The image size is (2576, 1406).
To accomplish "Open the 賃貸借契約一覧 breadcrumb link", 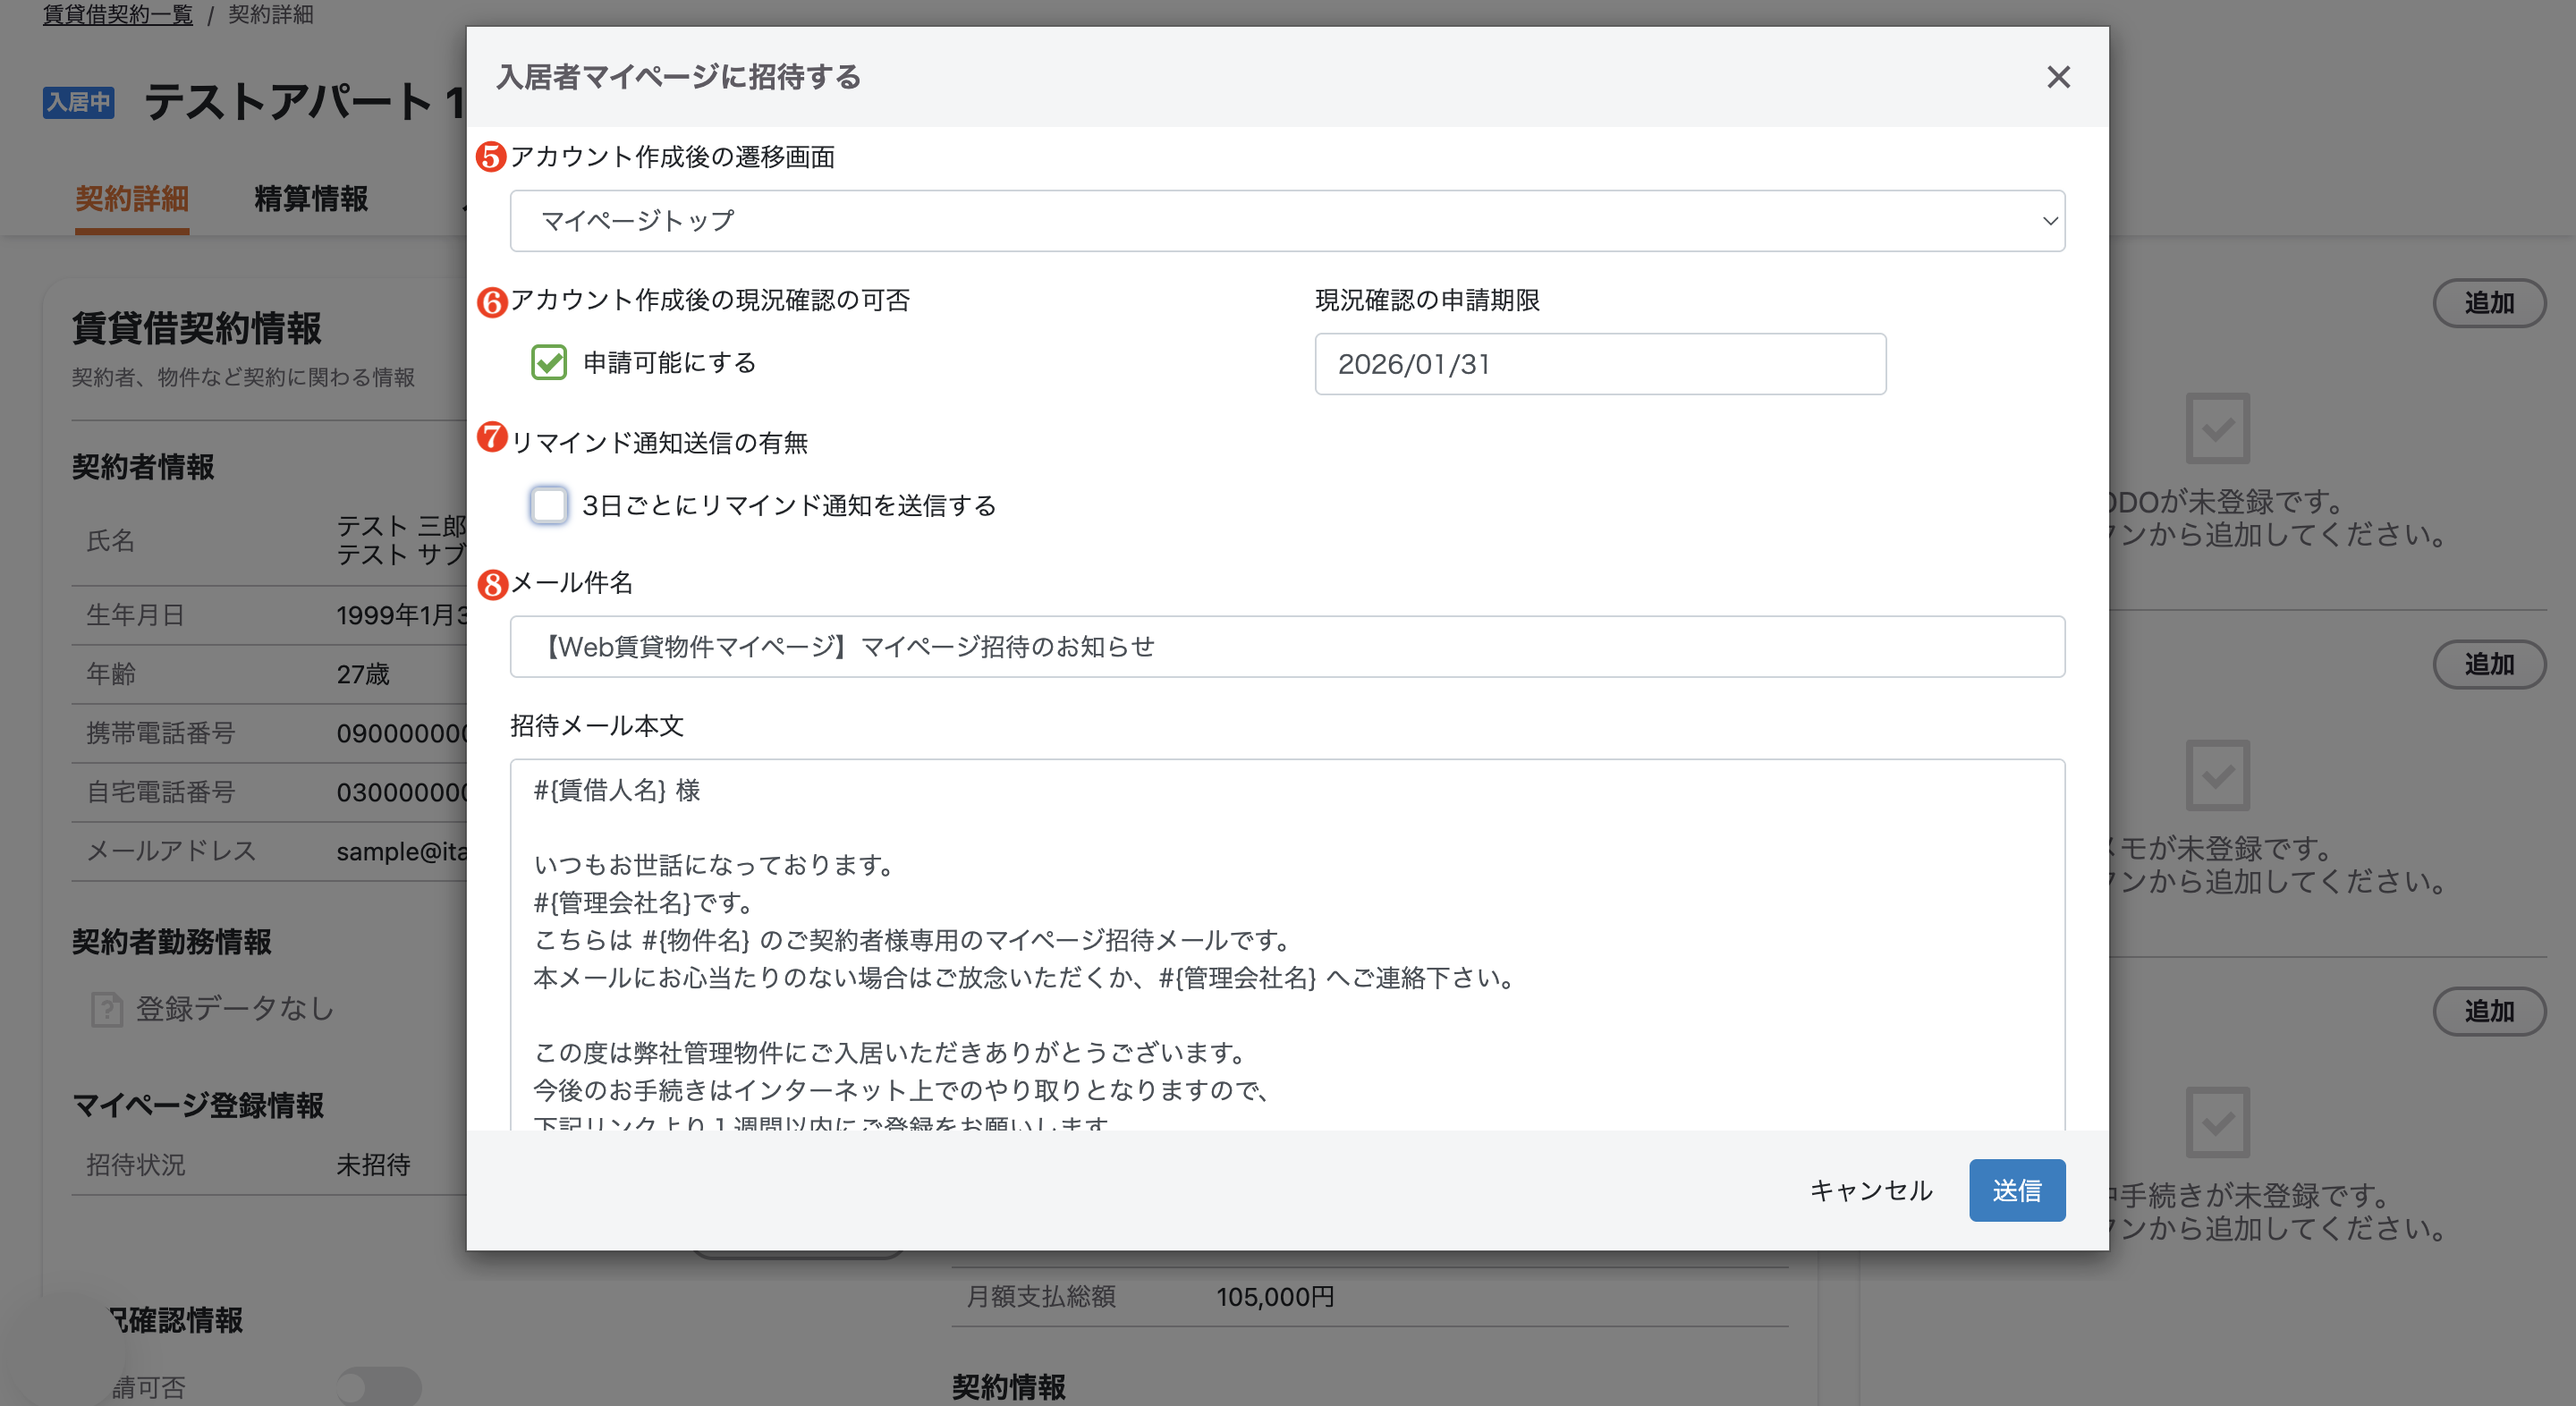I will (117, 15).
